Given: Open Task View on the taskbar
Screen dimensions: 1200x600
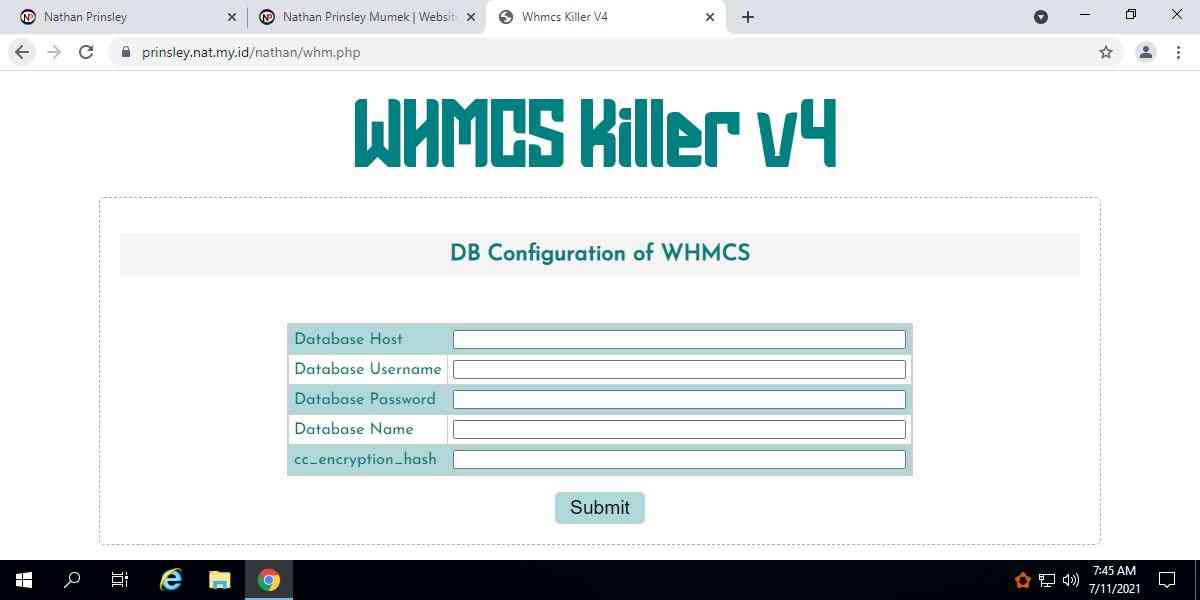Looking at the screenshot, I should click(x=120, y=580).
